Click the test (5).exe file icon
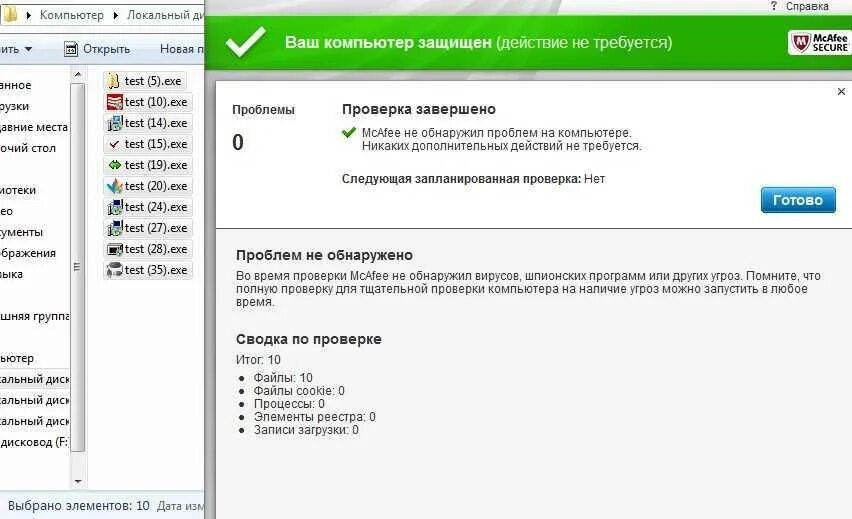 coord(114,81)
